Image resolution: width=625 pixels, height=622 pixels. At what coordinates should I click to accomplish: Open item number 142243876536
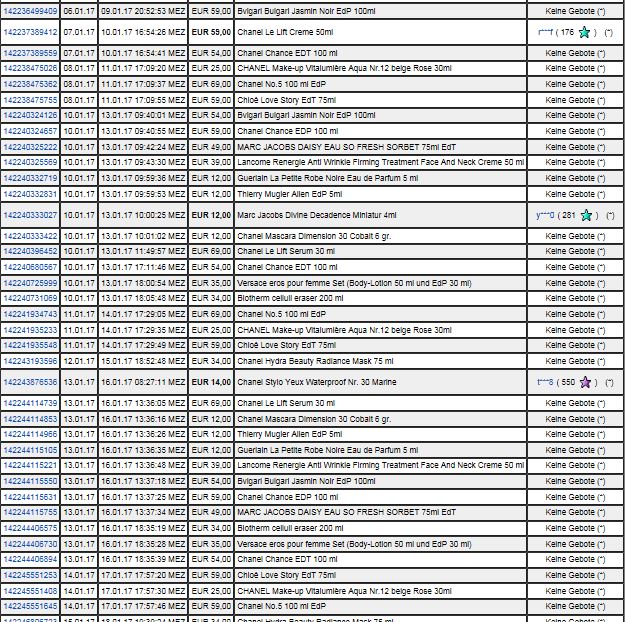point(30,382)
